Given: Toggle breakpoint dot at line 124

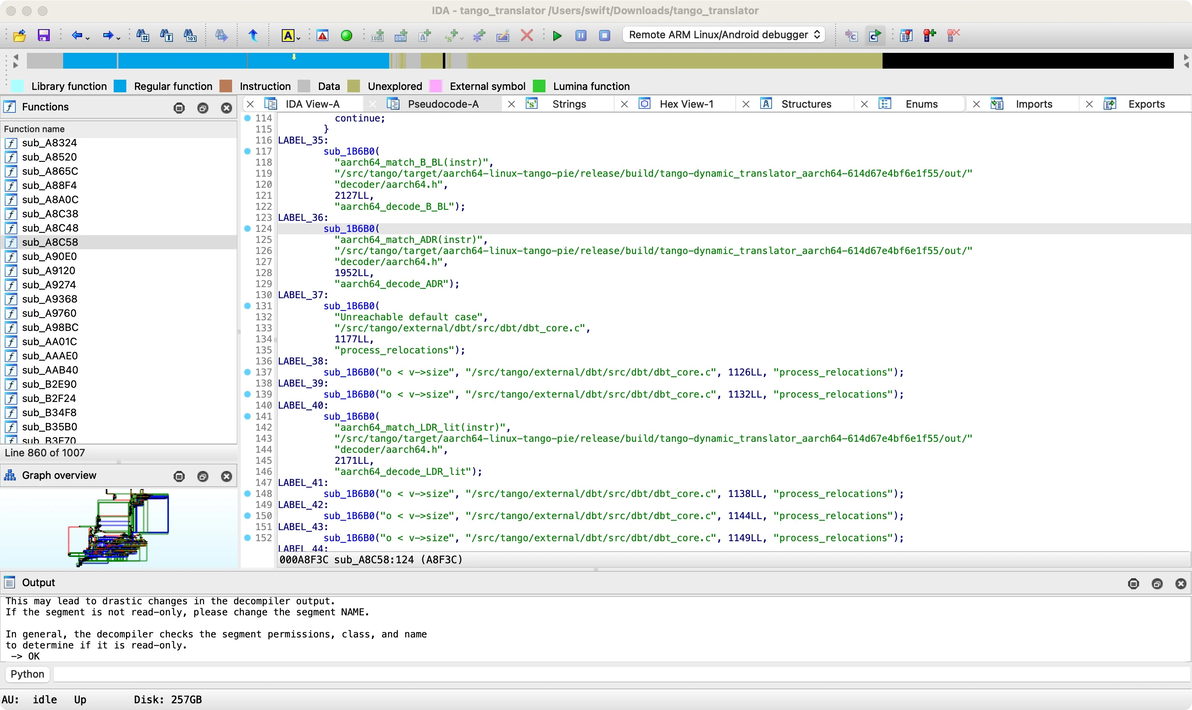Looking at the screenshot, I should tap(248, 229).
